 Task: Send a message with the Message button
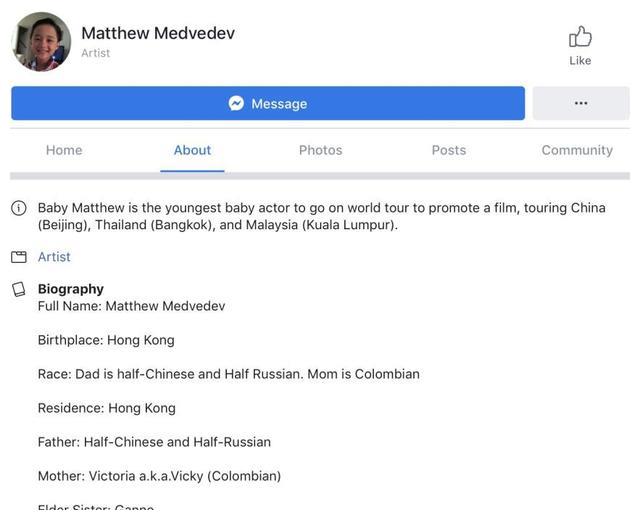click(x=268, y=103)
